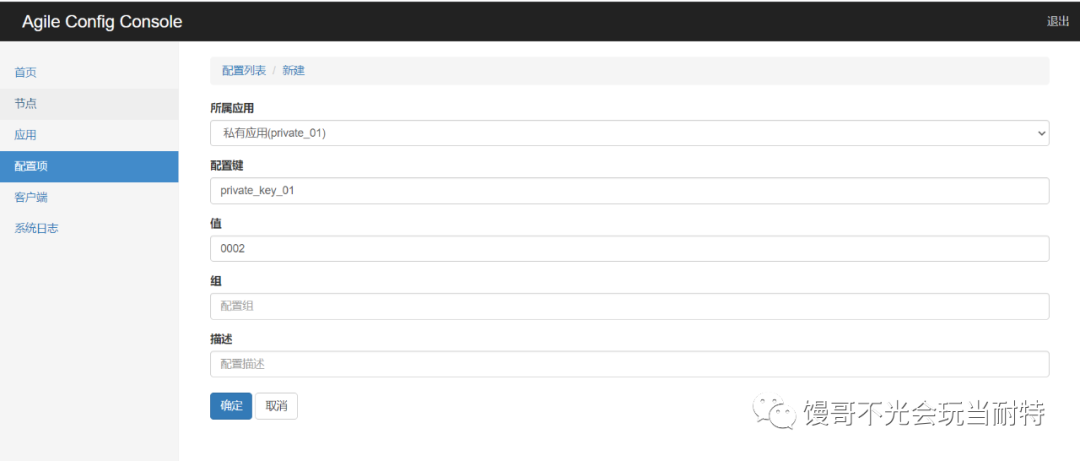The width and height of the screenshot is (1080, 461).
Task: Cancel with the 取消 button
Action: [x=276, y=406]
